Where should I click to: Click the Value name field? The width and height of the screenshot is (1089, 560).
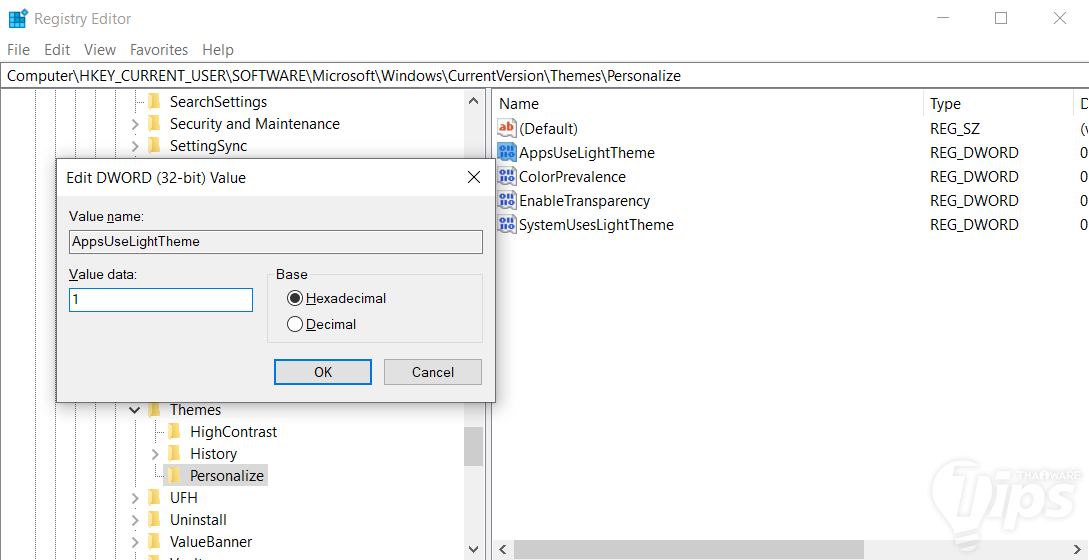pos(276,242)
